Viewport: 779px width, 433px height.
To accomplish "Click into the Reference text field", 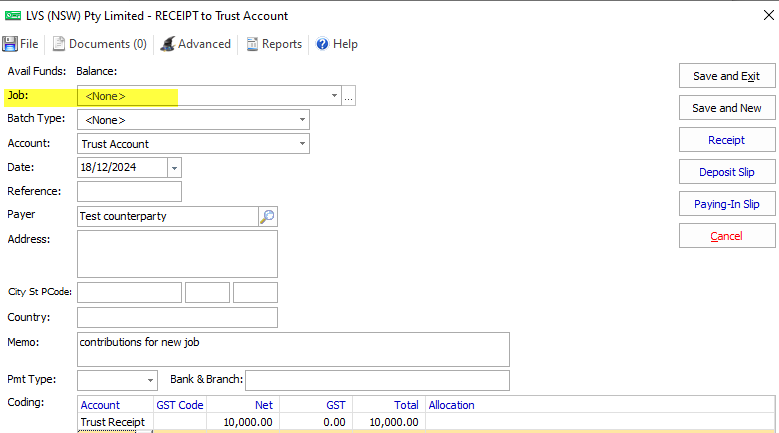I will coord(129,191).
